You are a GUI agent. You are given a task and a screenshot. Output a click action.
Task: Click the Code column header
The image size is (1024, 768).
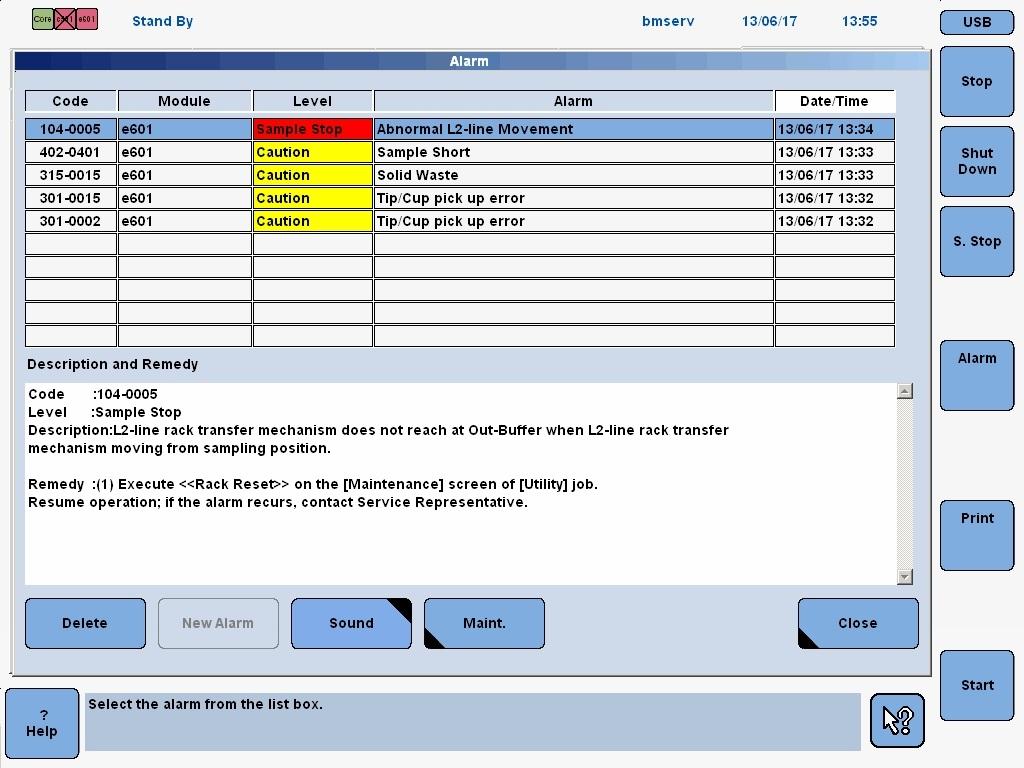tap(71, 101)
